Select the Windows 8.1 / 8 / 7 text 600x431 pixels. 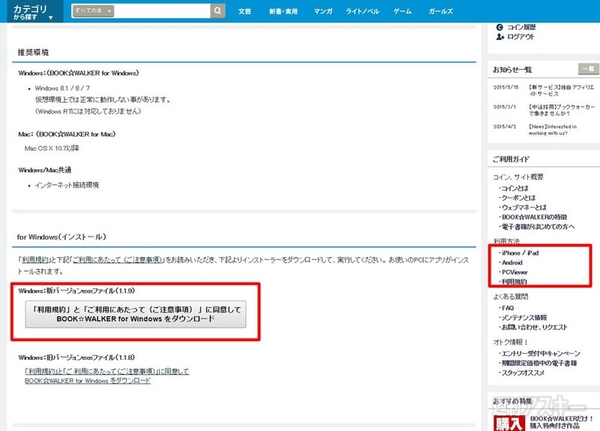[63, 88]
